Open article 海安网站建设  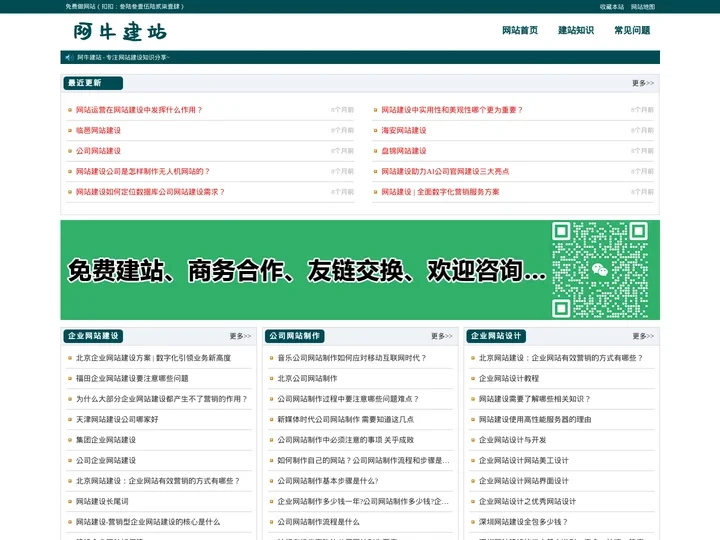click(404, 130)
